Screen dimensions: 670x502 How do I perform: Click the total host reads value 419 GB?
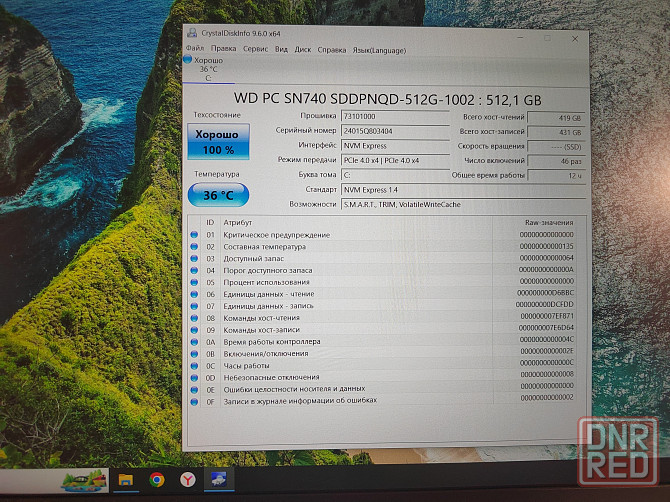click(555, 118)
